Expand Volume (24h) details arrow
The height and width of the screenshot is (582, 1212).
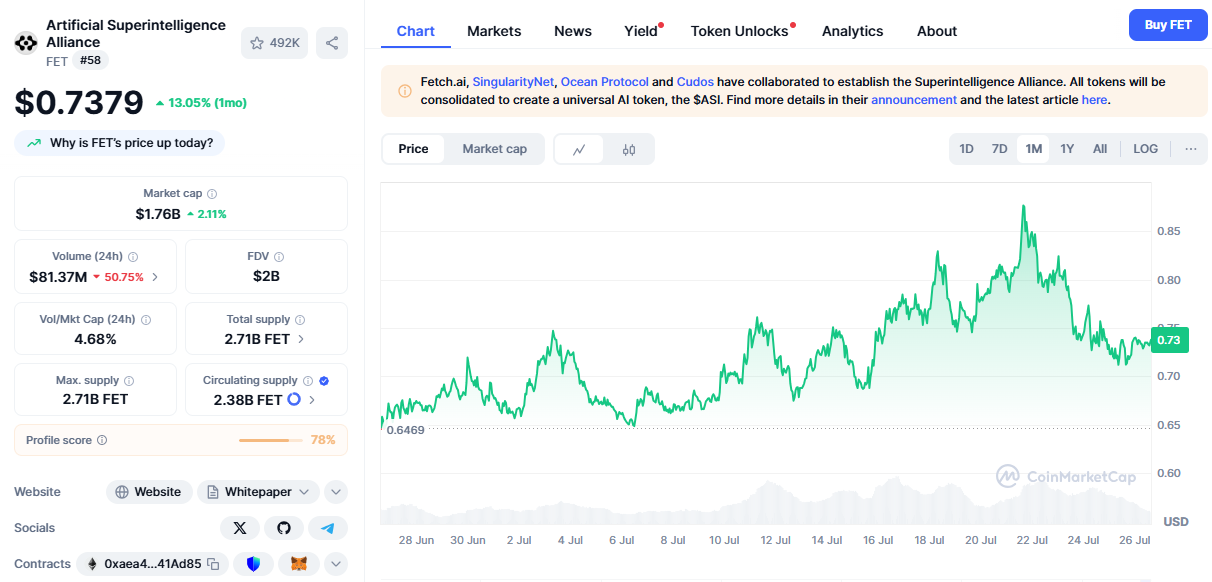pos(154,277)
